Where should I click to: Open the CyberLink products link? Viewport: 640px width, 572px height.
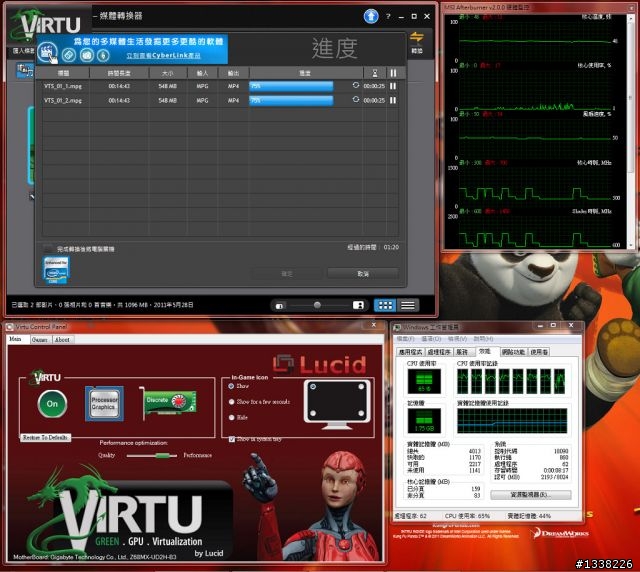(x=163, y=56)
